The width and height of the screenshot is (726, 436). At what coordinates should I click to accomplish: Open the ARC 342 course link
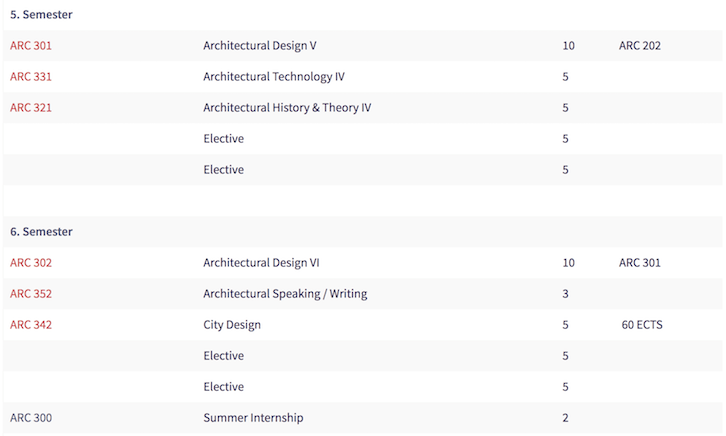tap(31, 325)
